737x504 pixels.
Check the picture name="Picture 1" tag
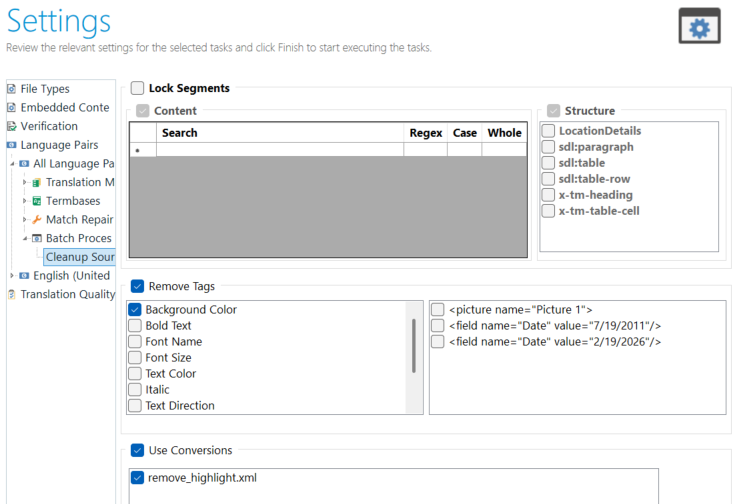(438, 310)
